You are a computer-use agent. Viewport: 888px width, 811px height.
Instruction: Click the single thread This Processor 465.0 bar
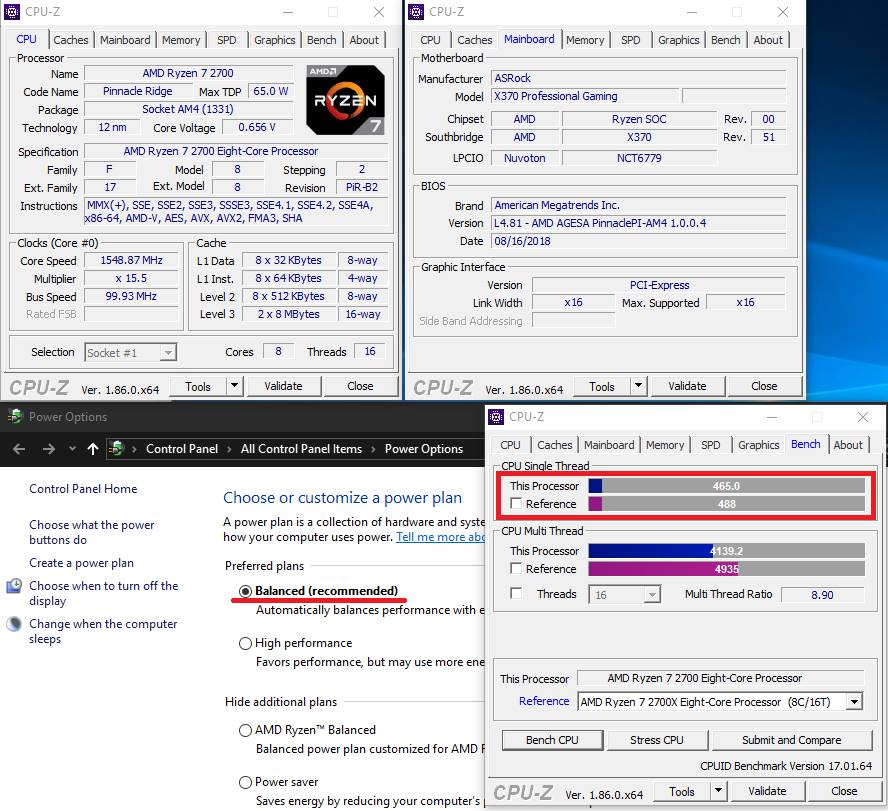tap(727, 486)
